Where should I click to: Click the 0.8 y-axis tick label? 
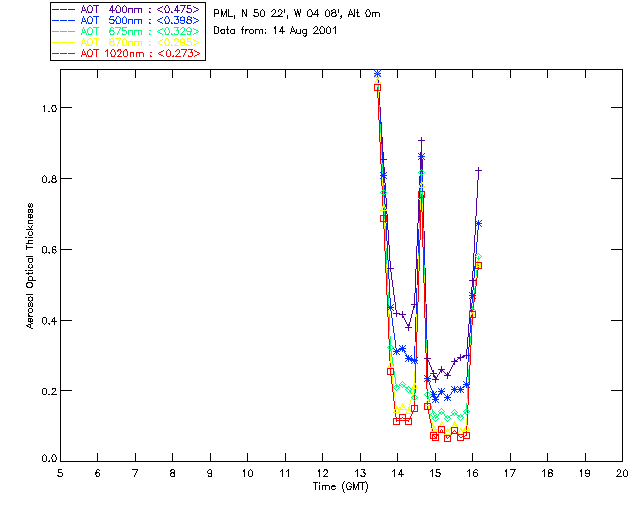[48, 179]
